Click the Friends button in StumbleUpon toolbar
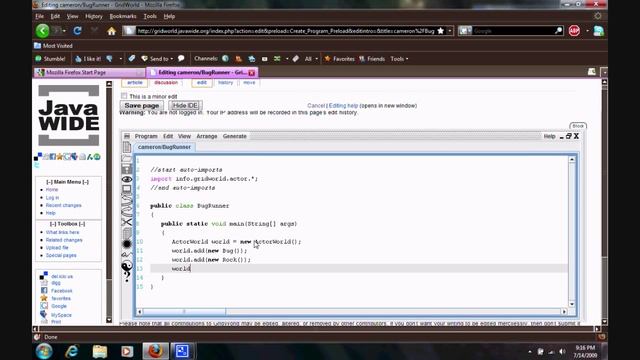The image size is (640, 360). (372, 59)
